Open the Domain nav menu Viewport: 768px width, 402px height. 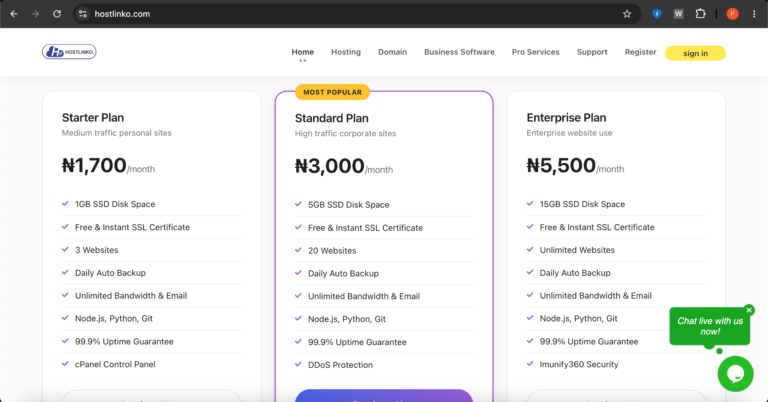click(392, 52)
